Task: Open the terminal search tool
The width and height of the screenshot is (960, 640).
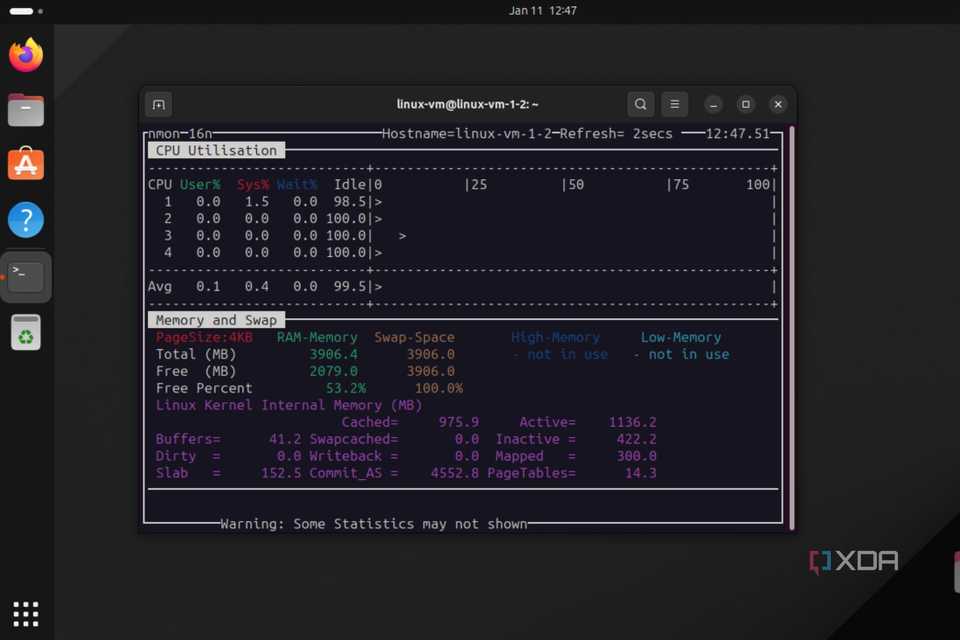Action: 640,104
